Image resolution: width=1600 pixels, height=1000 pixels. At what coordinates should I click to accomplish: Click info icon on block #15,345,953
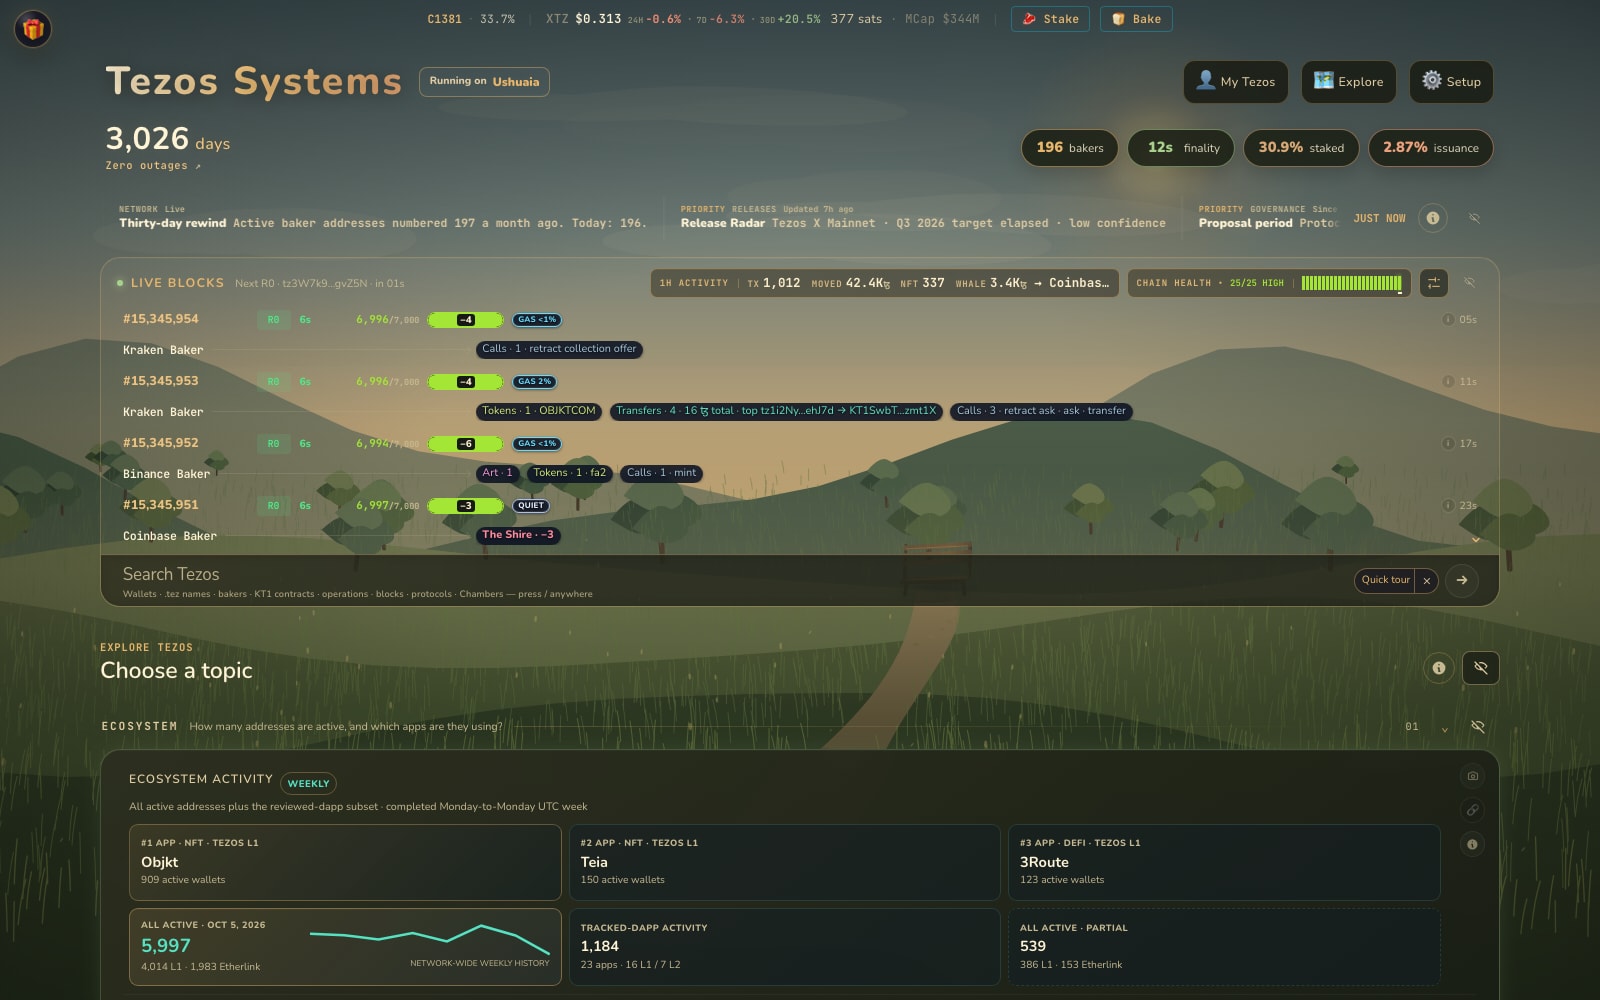click(x=1448, y=382)
